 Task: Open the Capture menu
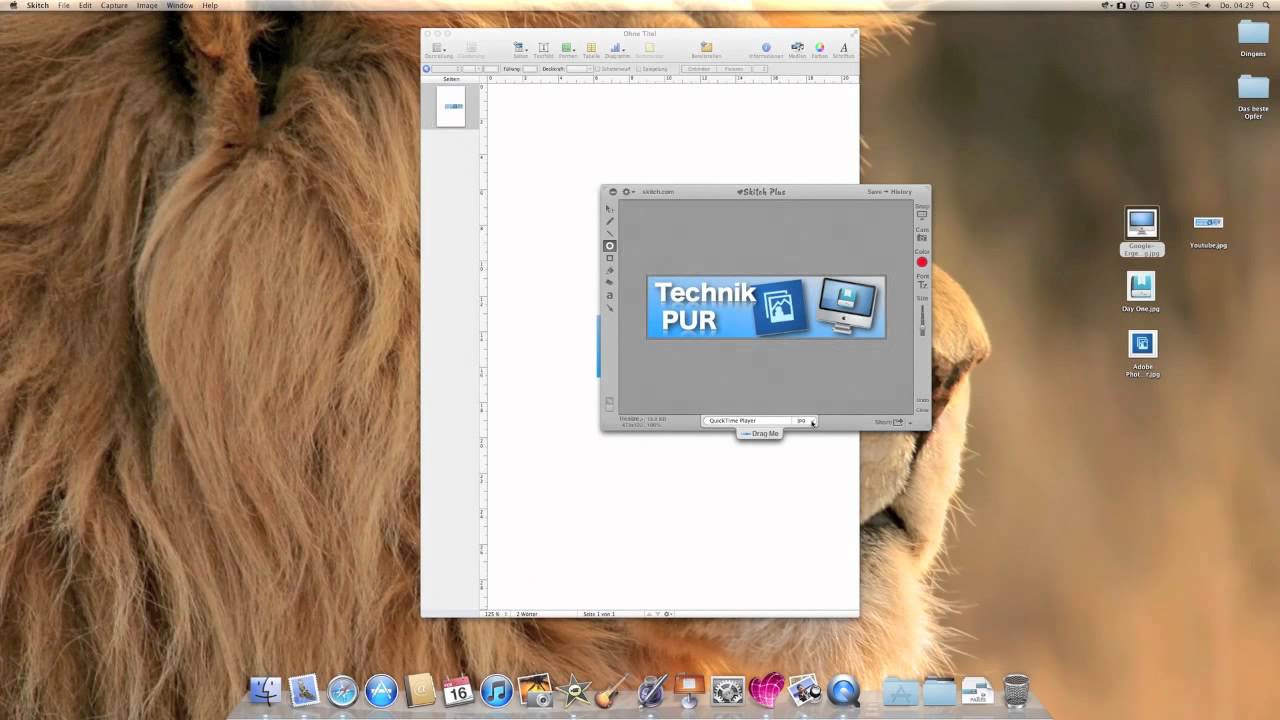[114, 6]
